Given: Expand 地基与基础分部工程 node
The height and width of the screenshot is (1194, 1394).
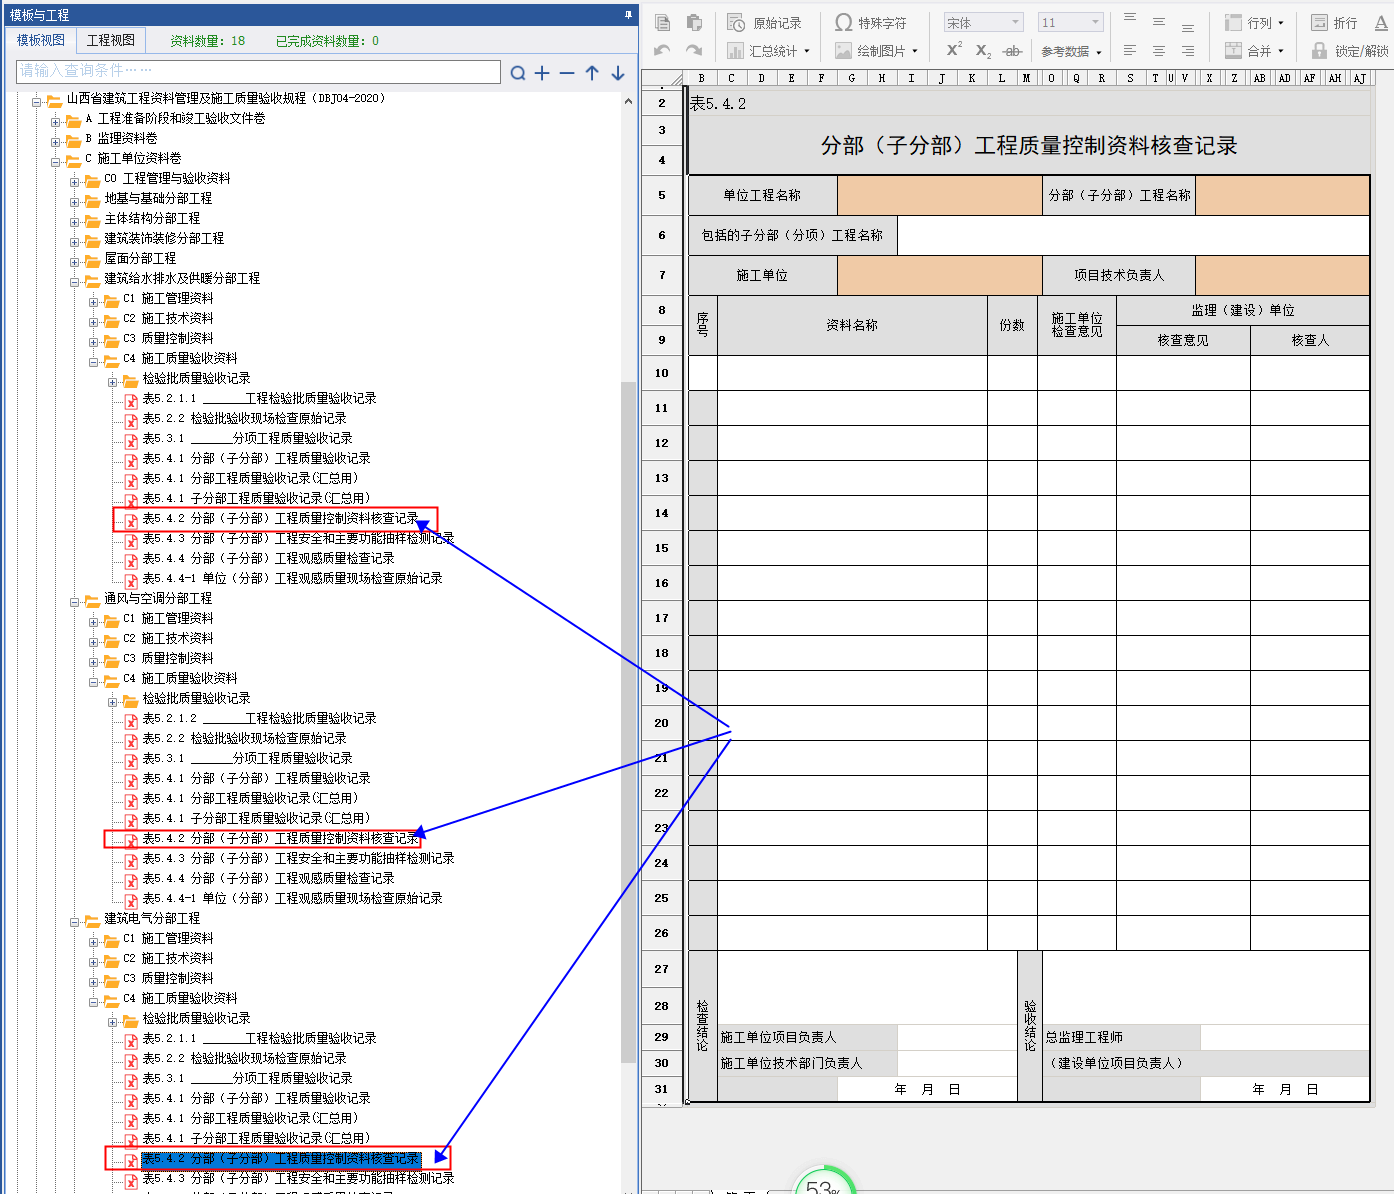Looking at the screenshot, I should [x=75, y=201].
